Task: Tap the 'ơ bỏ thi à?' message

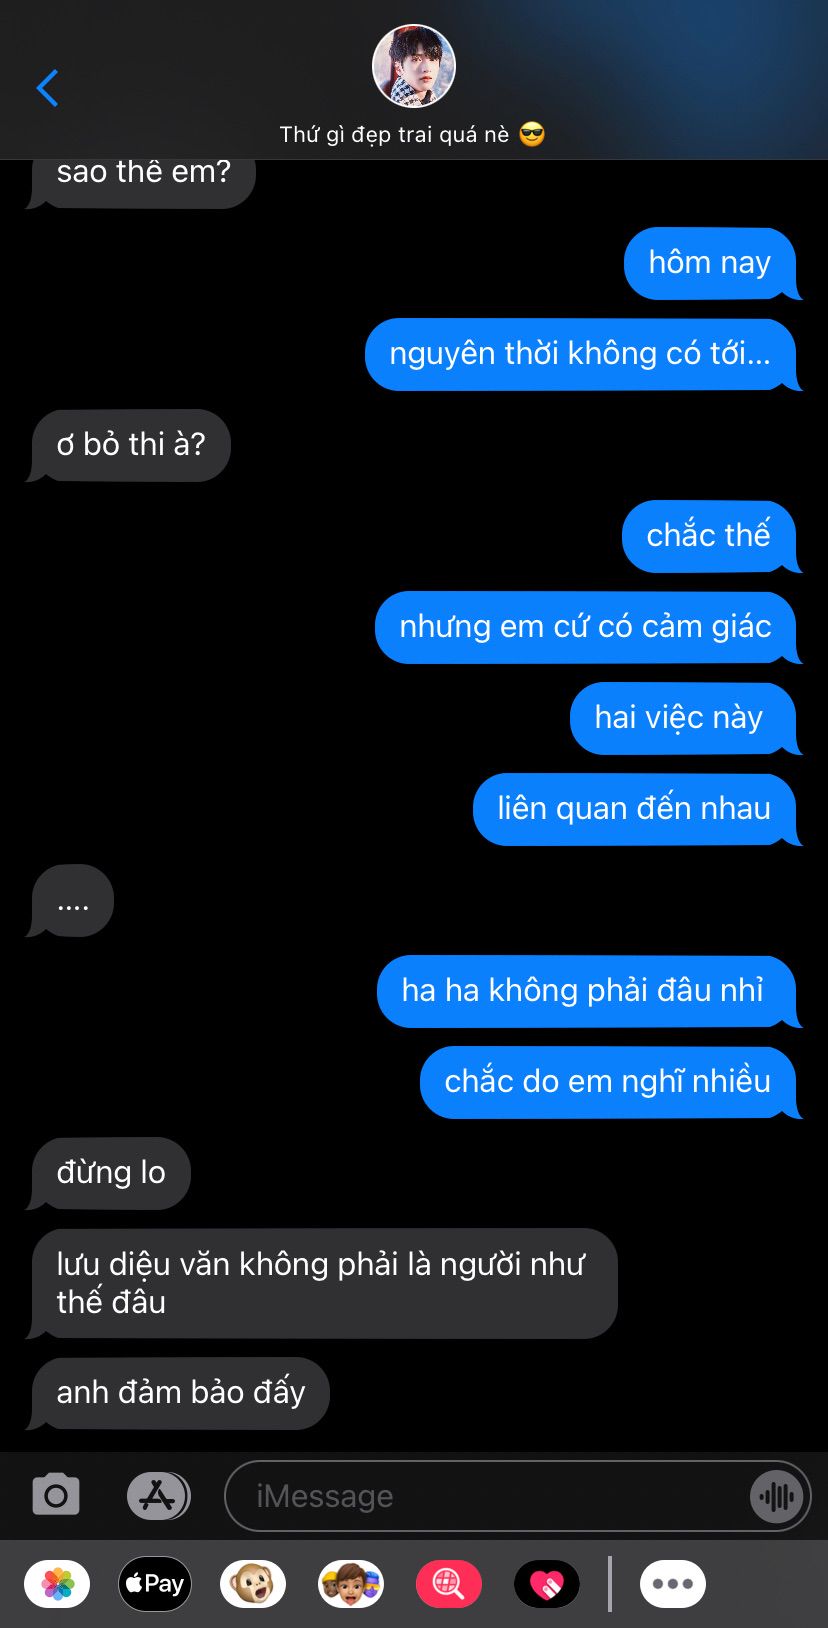Action: [130, 445]
